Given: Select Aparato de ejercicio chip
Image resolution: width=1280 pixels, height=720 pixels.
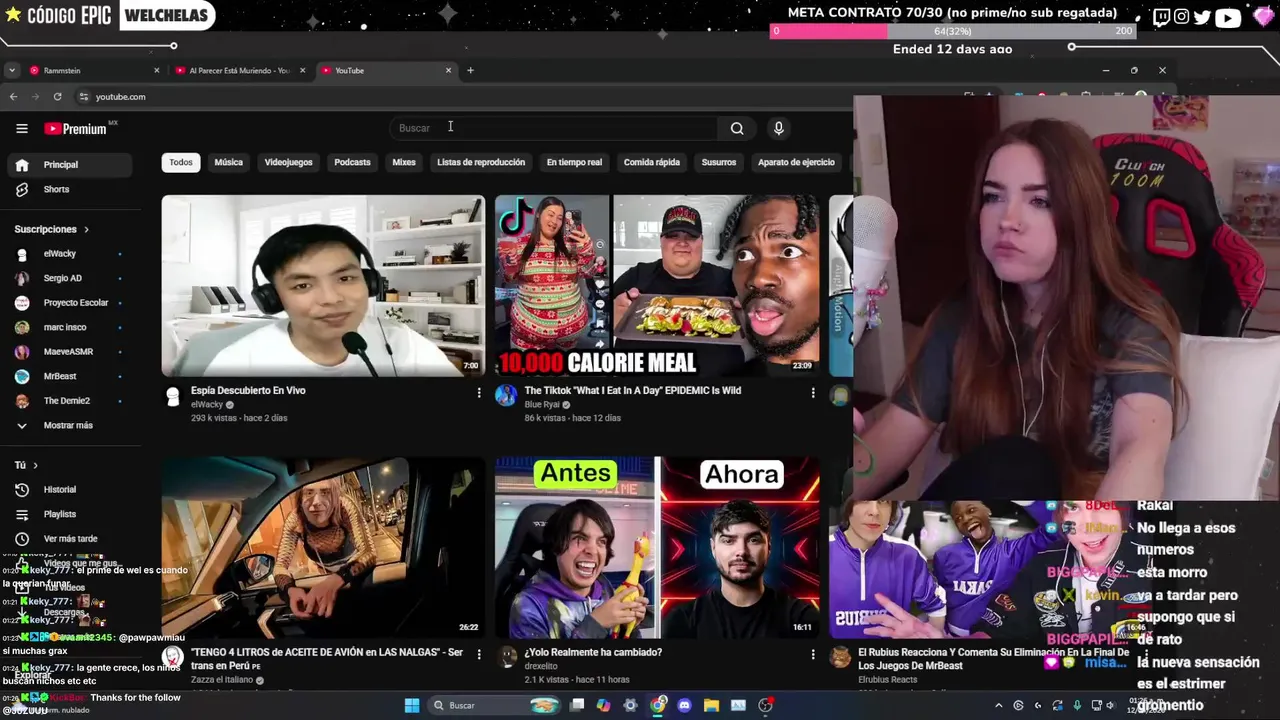Looking at the screenshot, I should [x=796, y=162].
